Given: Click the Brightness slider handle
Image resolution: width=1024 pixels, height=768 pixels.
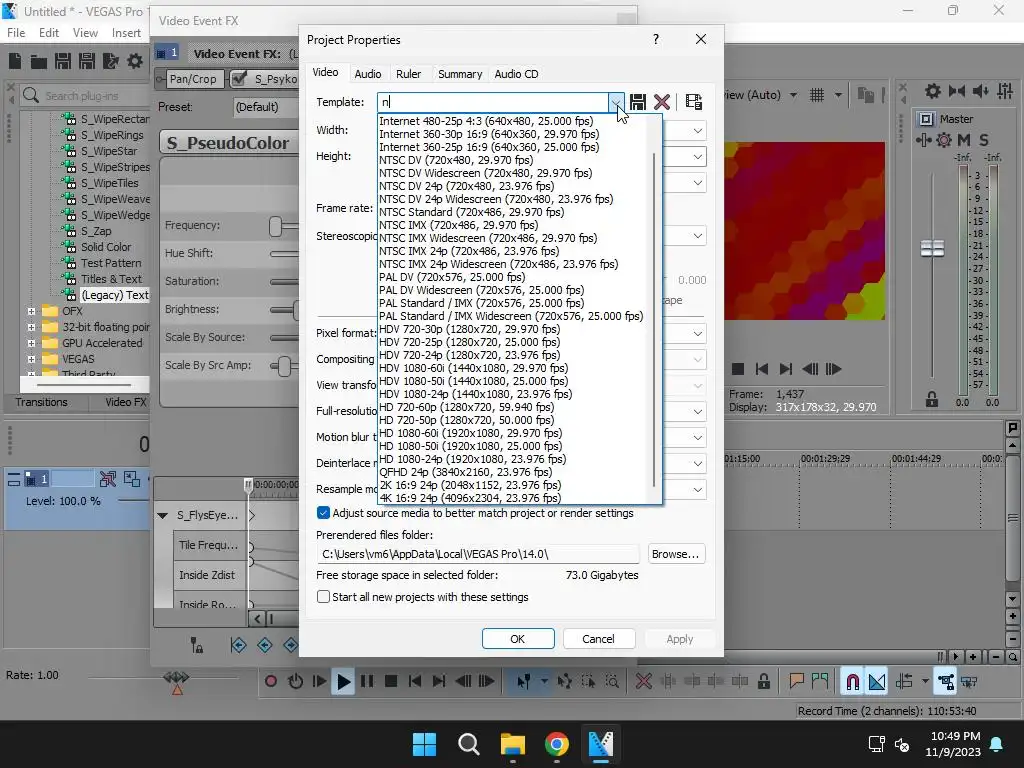Looking at the screenshot, I should point(297,310).
